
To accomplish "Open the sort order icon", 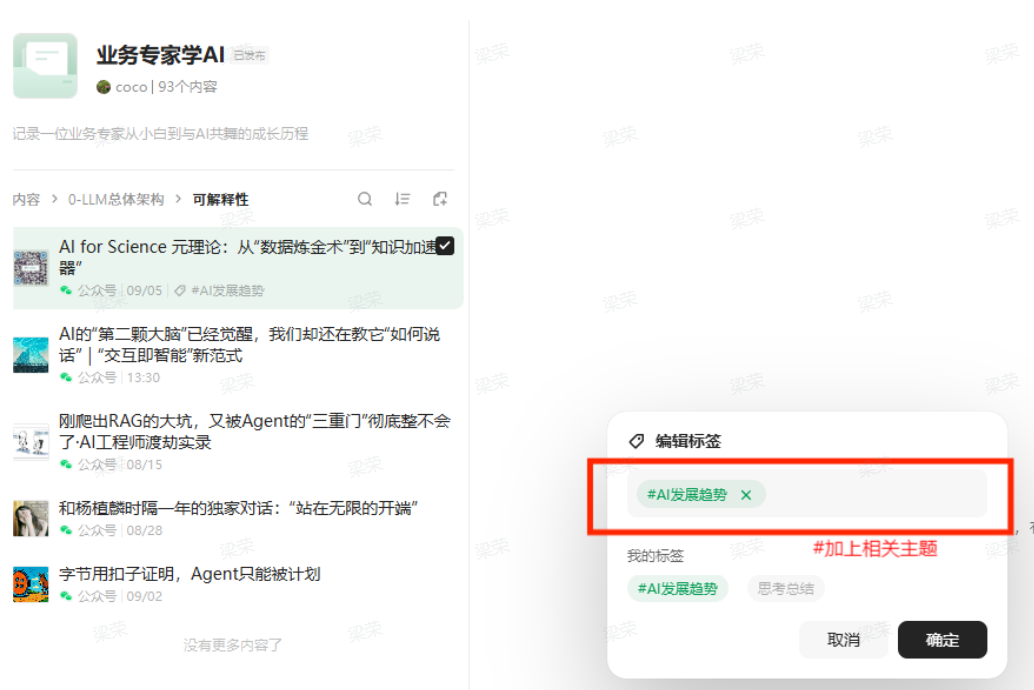I will tap(402, 199).
